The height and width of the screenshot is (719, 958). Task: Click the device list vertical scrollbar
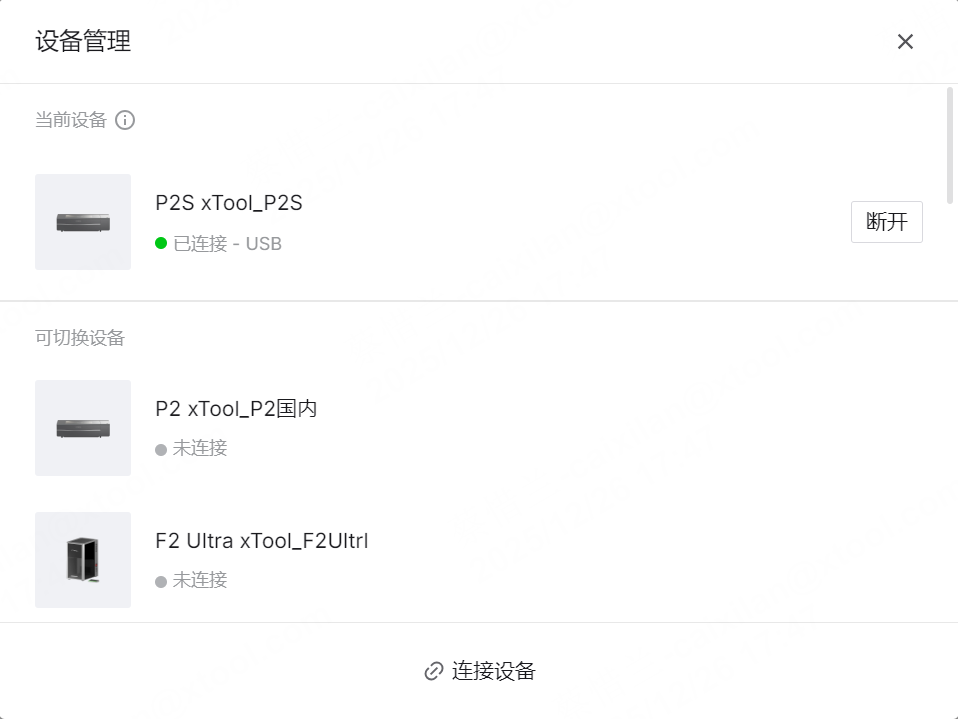pos(949,145)
